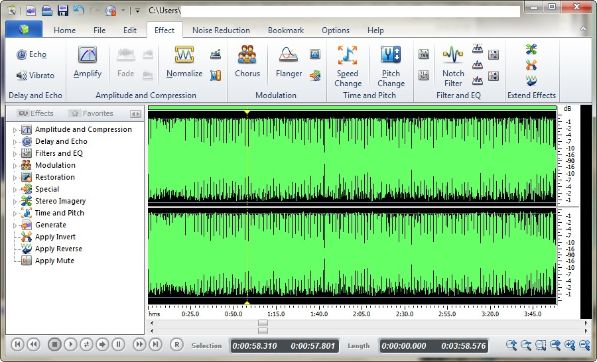
Task: Expand the Special tree node
Action: (15, 190)
